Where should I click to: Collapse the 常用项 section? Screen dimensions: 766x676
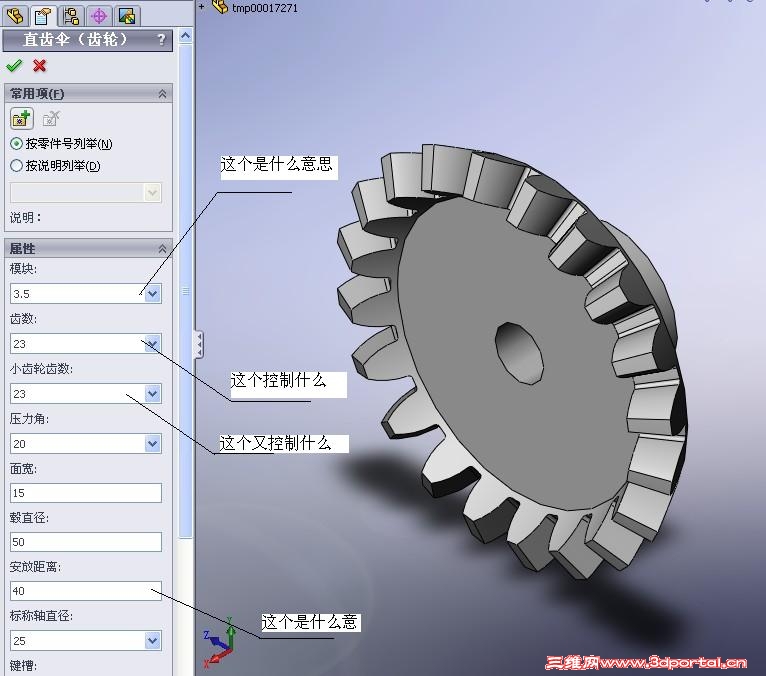[162, 93]
